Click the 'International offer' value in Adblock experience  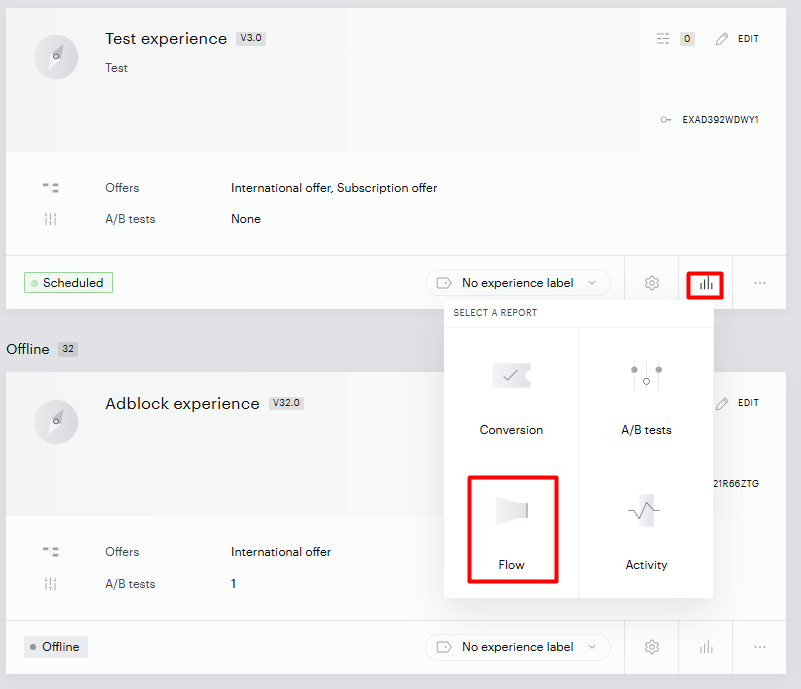point(281,552)
